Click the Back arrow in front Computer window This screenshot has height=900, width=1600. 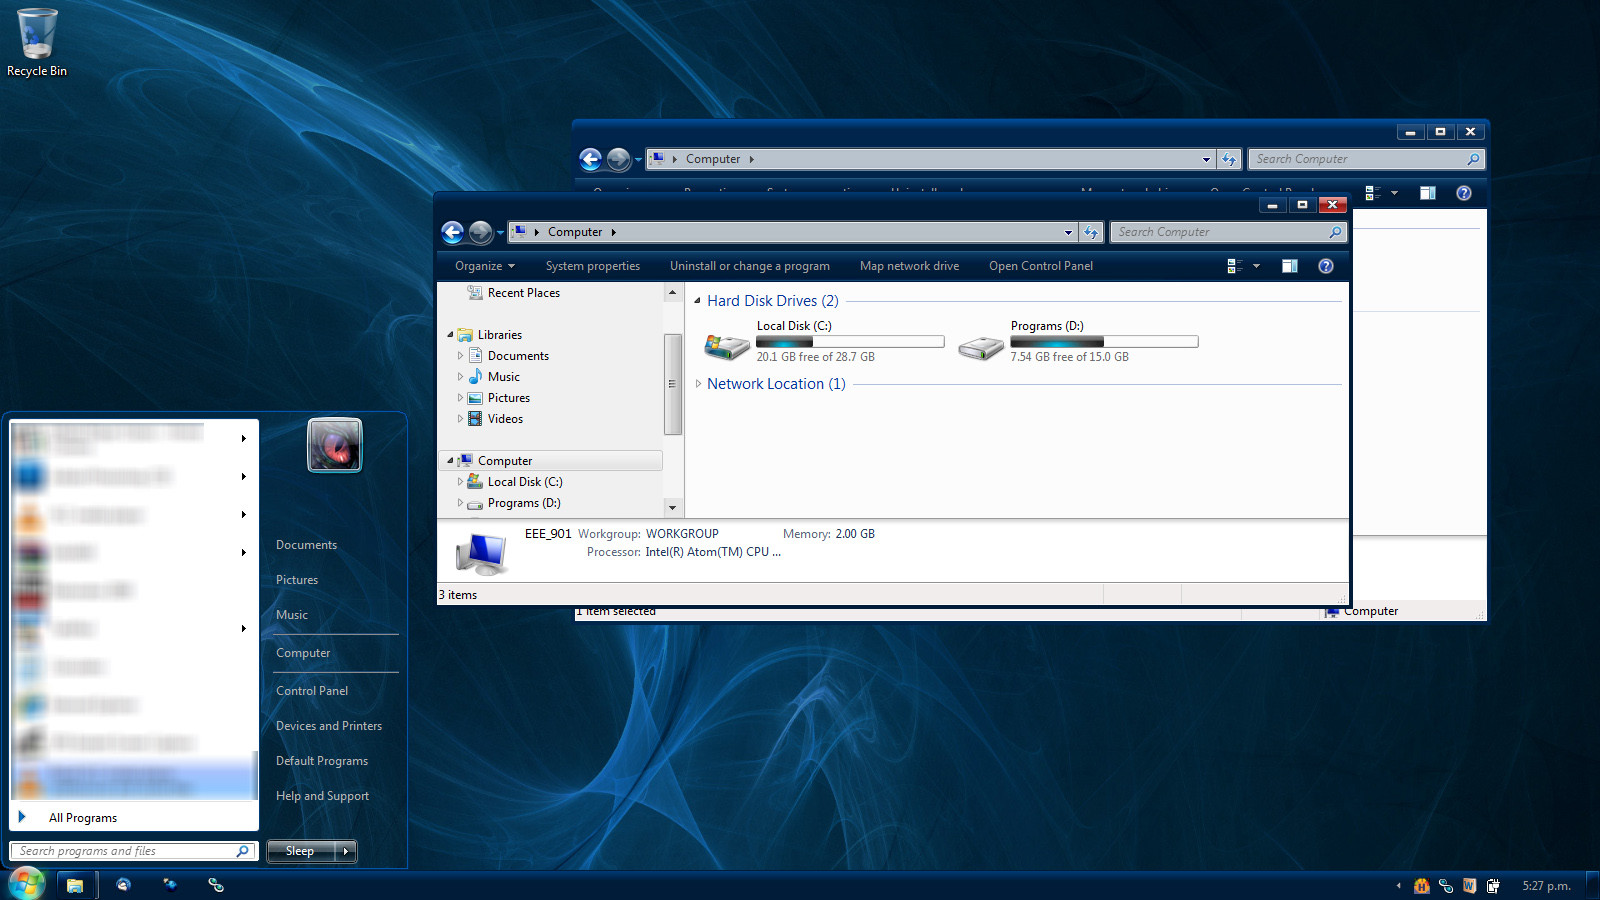(x=453, y=232)
